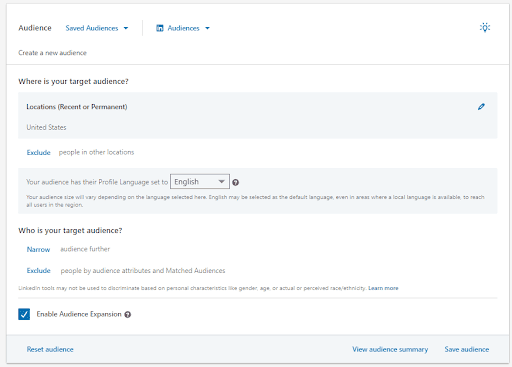
Task: Select the Locations (Recent or Permanent) panel
Action: click(x=257, y=115)
